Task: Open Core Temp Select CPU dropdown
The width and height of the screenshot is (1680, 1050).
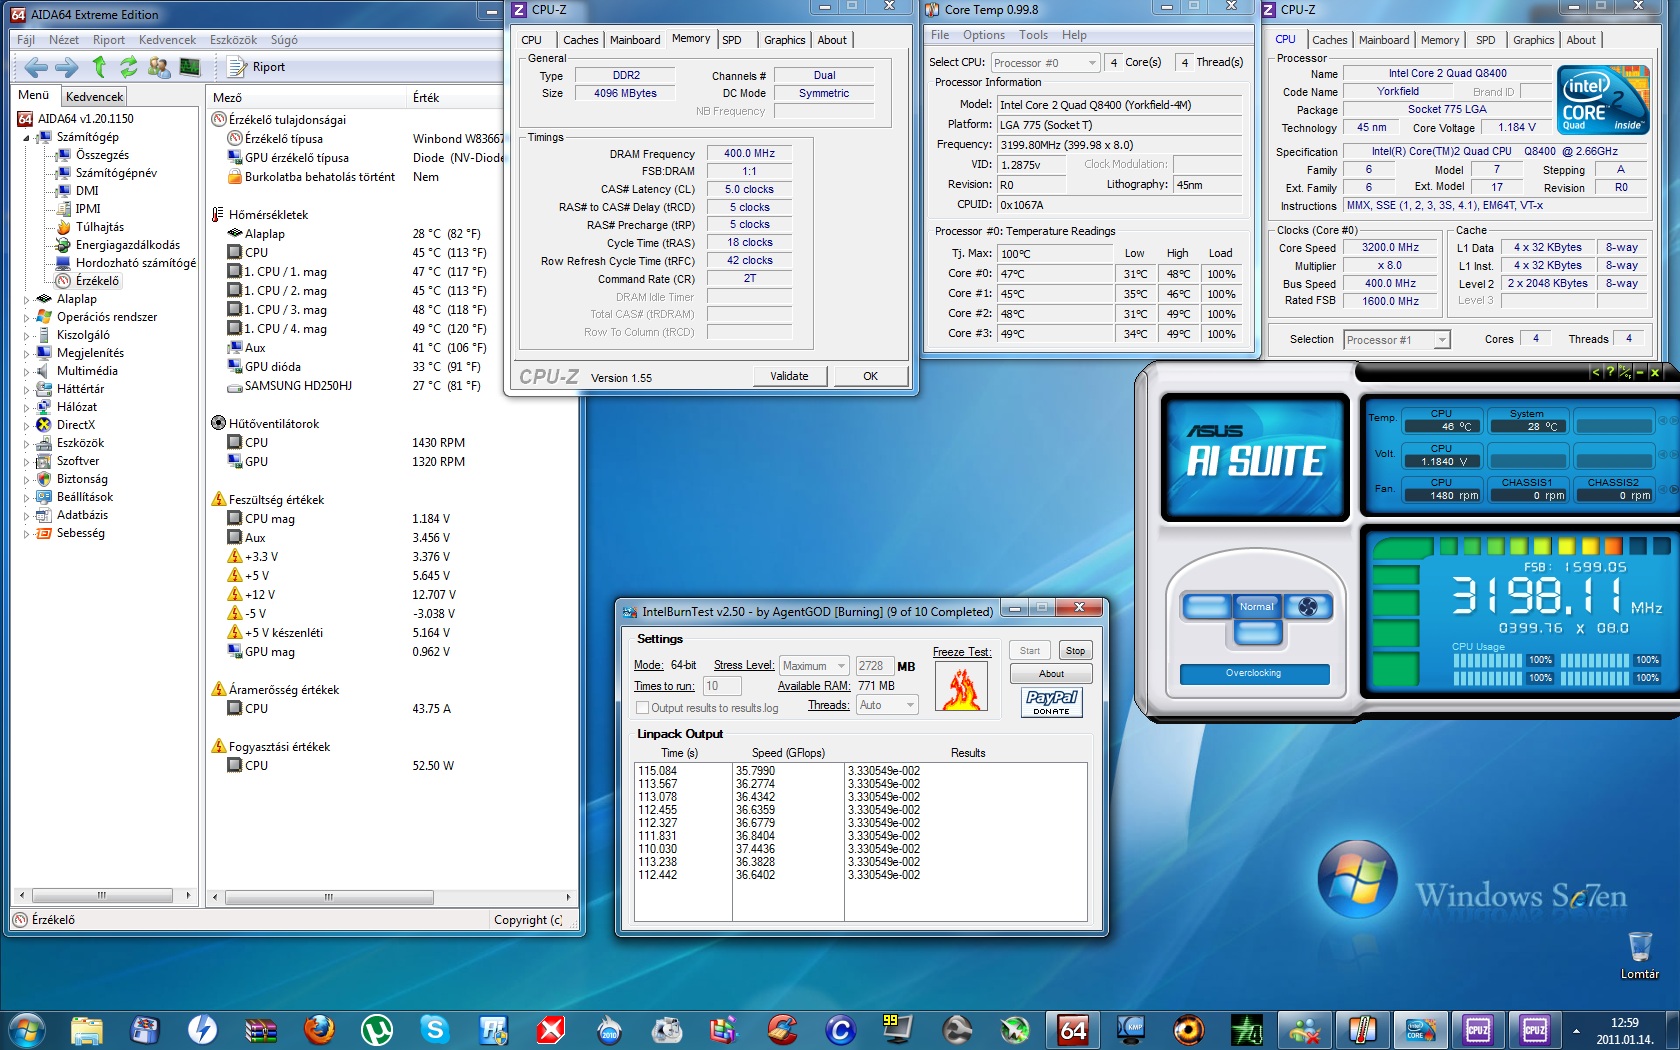Action: coord(1045,63)
